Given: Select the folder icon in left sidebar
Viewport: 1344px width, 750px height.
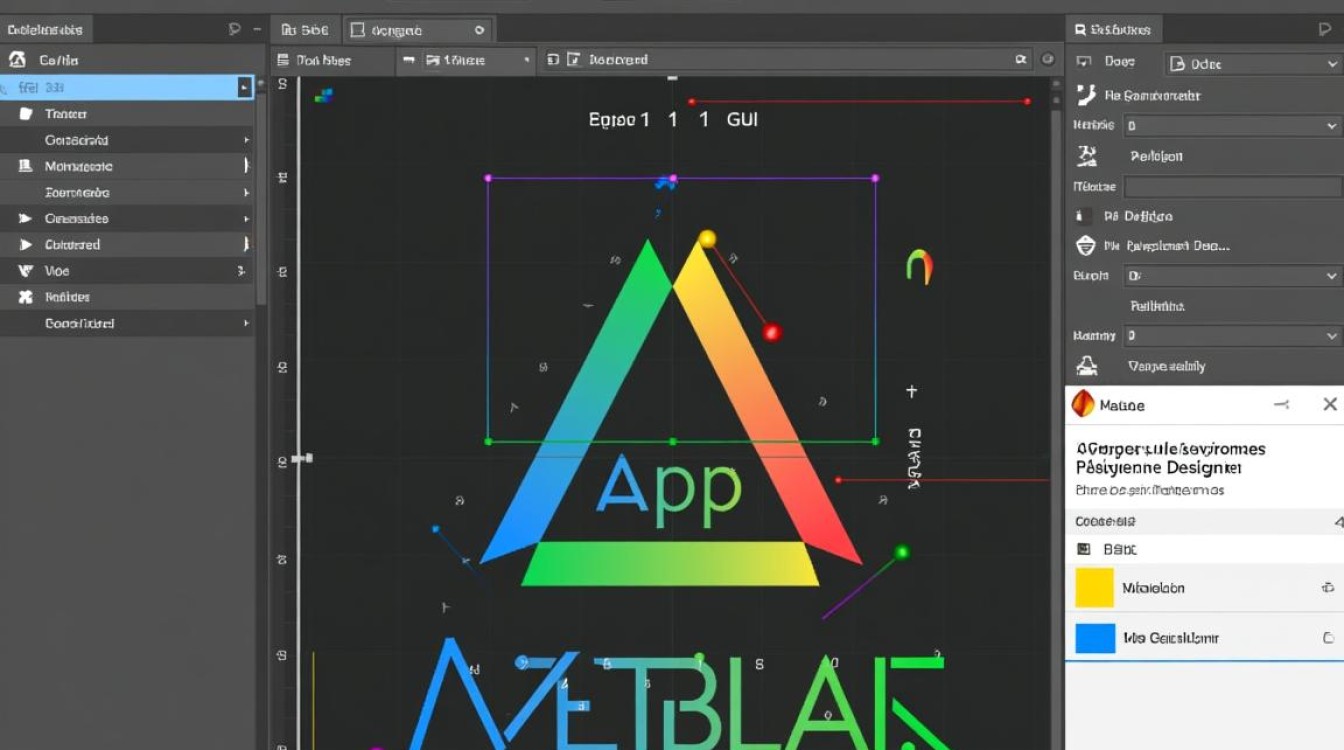Looking at the screenshot, I should click(26, 114).
